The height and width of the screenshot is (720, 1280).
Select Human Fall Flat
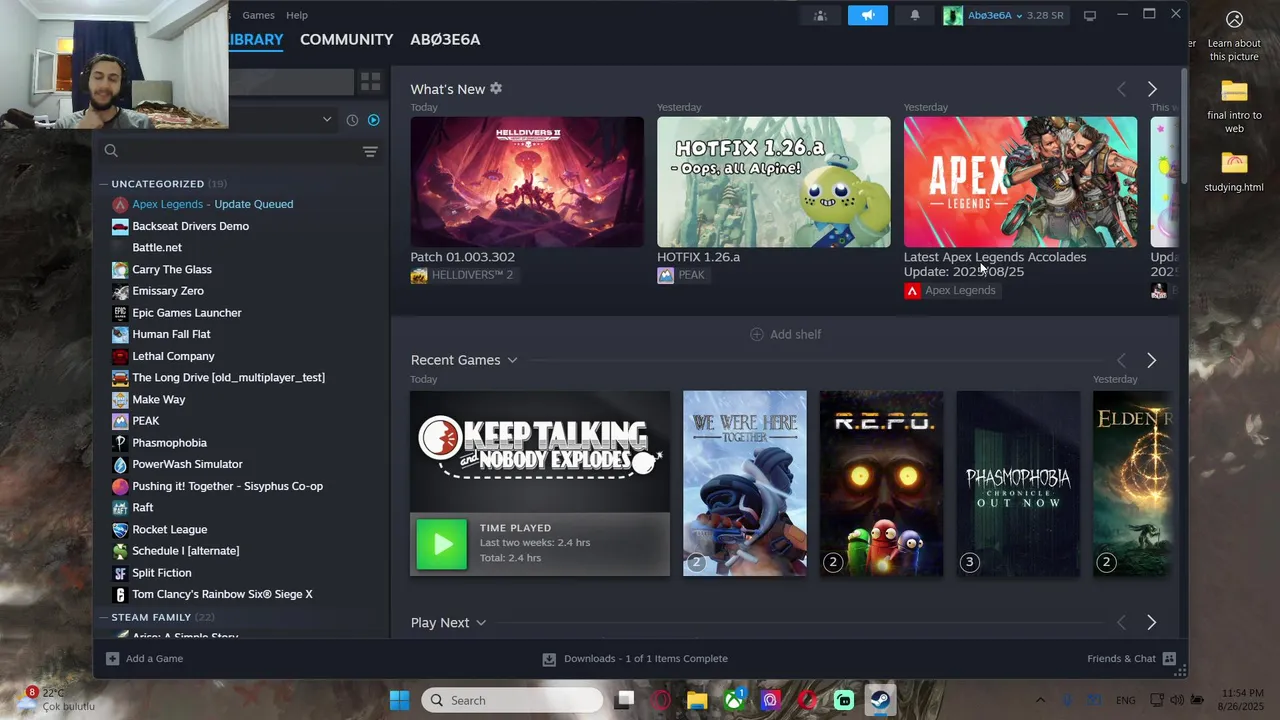point(171,334)
